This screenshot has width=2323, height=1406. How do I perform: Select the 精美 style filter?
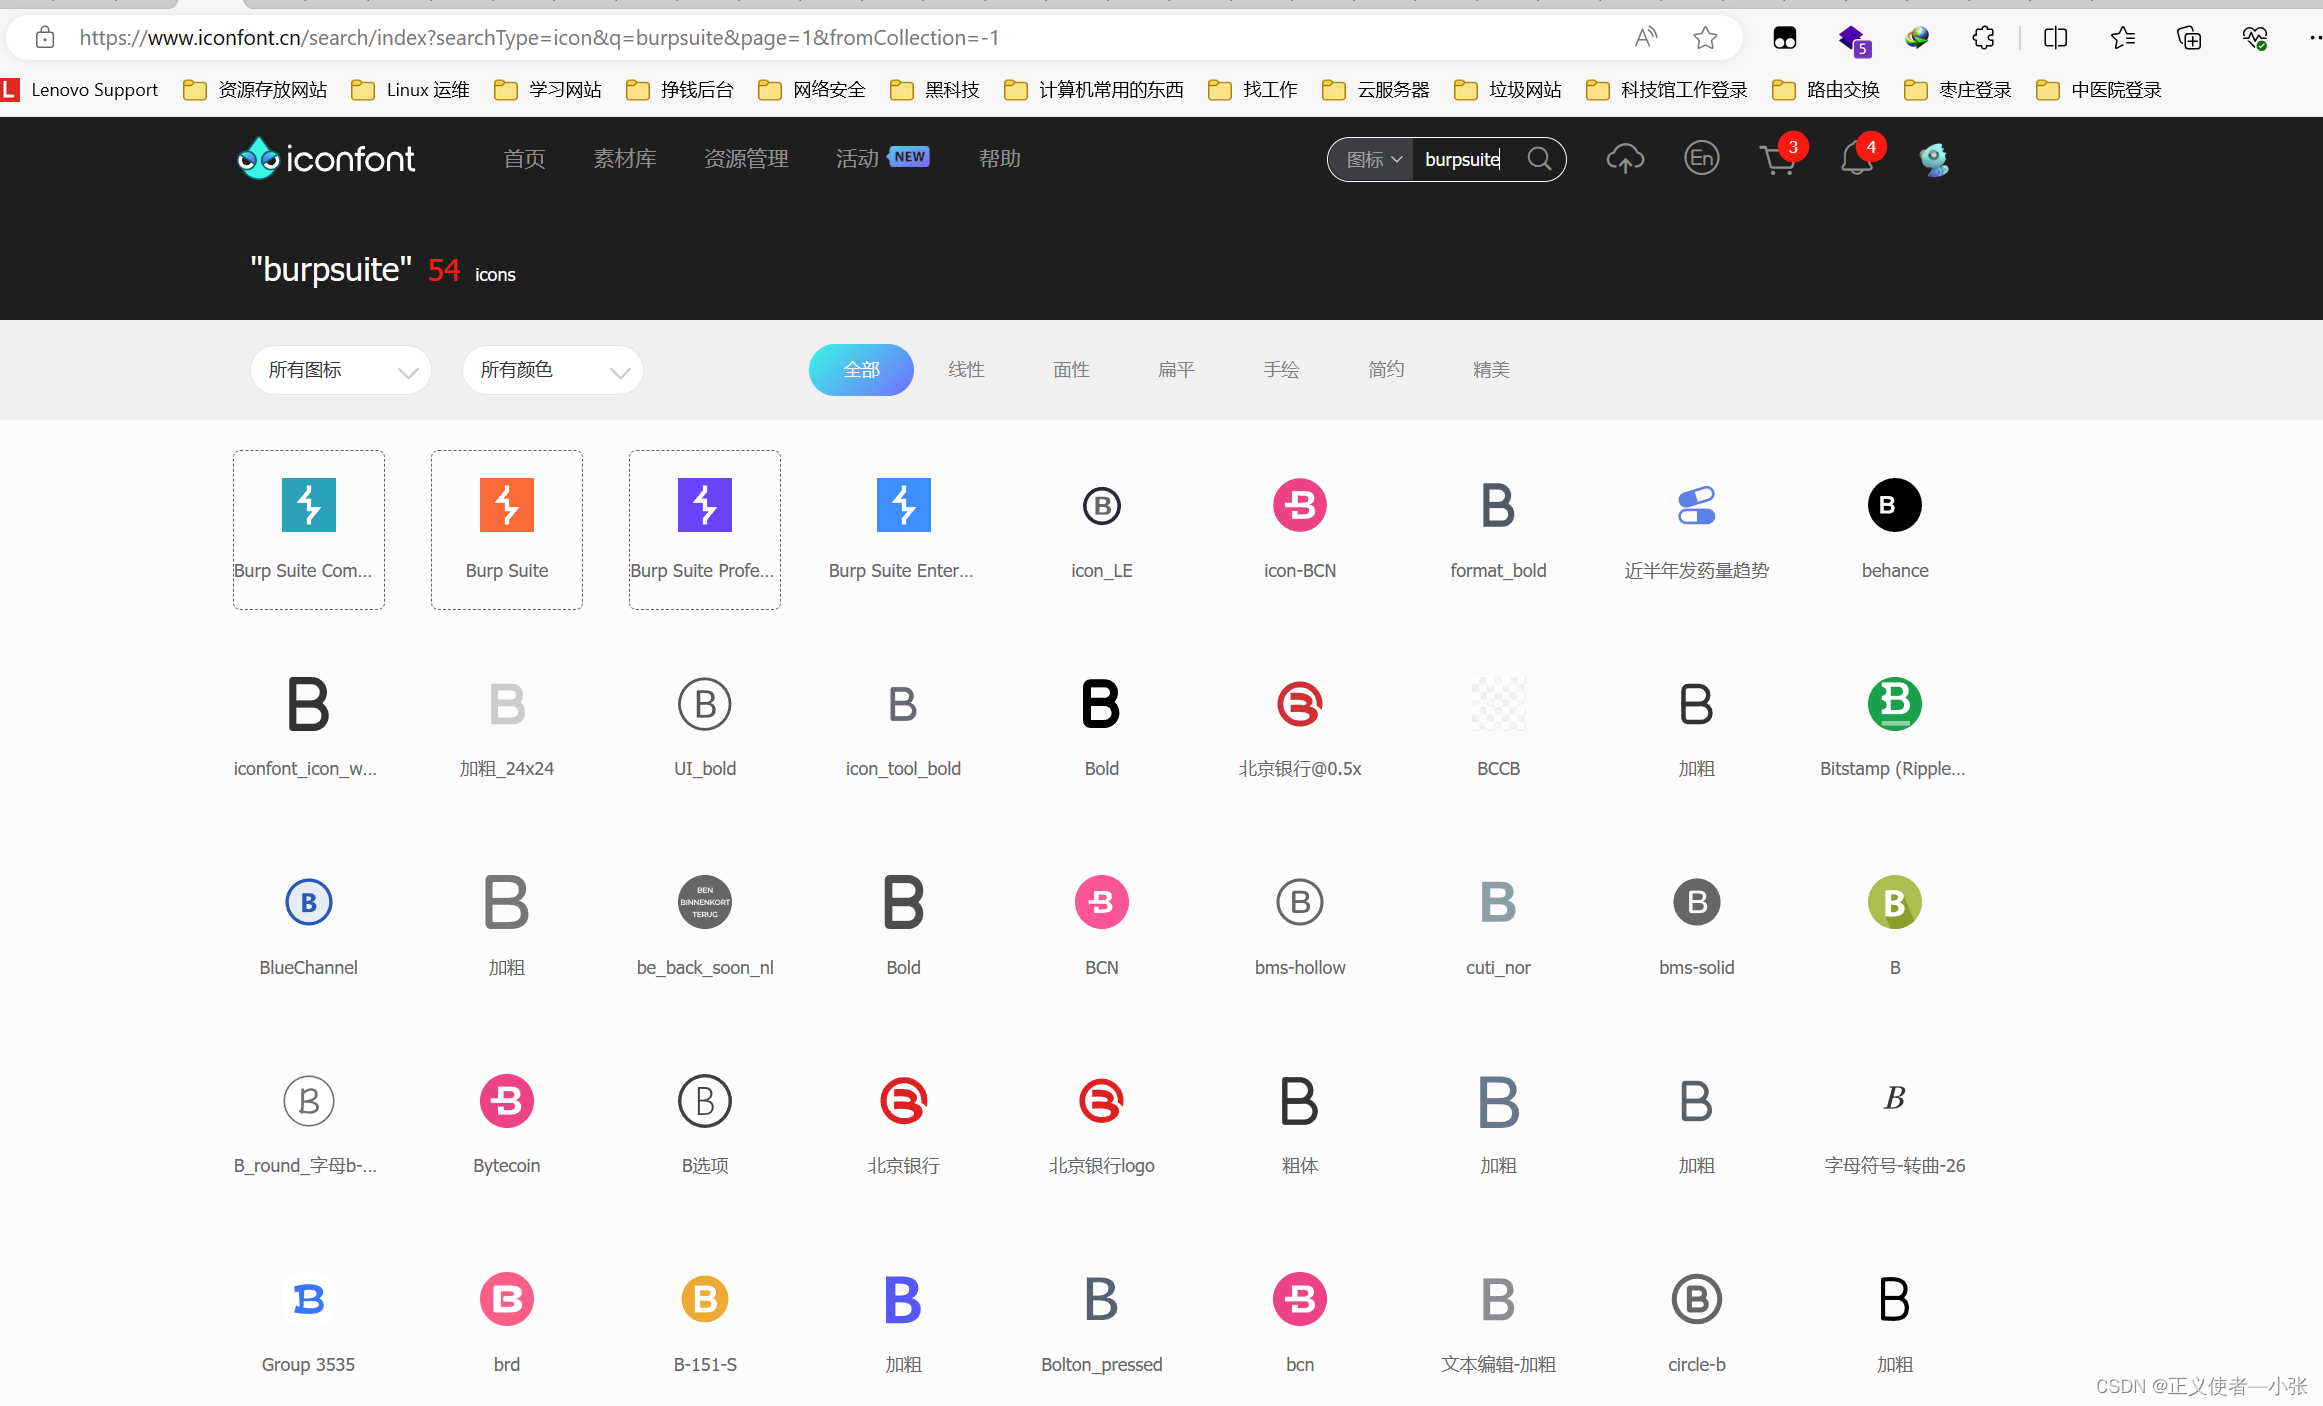tap(1491, 370)
